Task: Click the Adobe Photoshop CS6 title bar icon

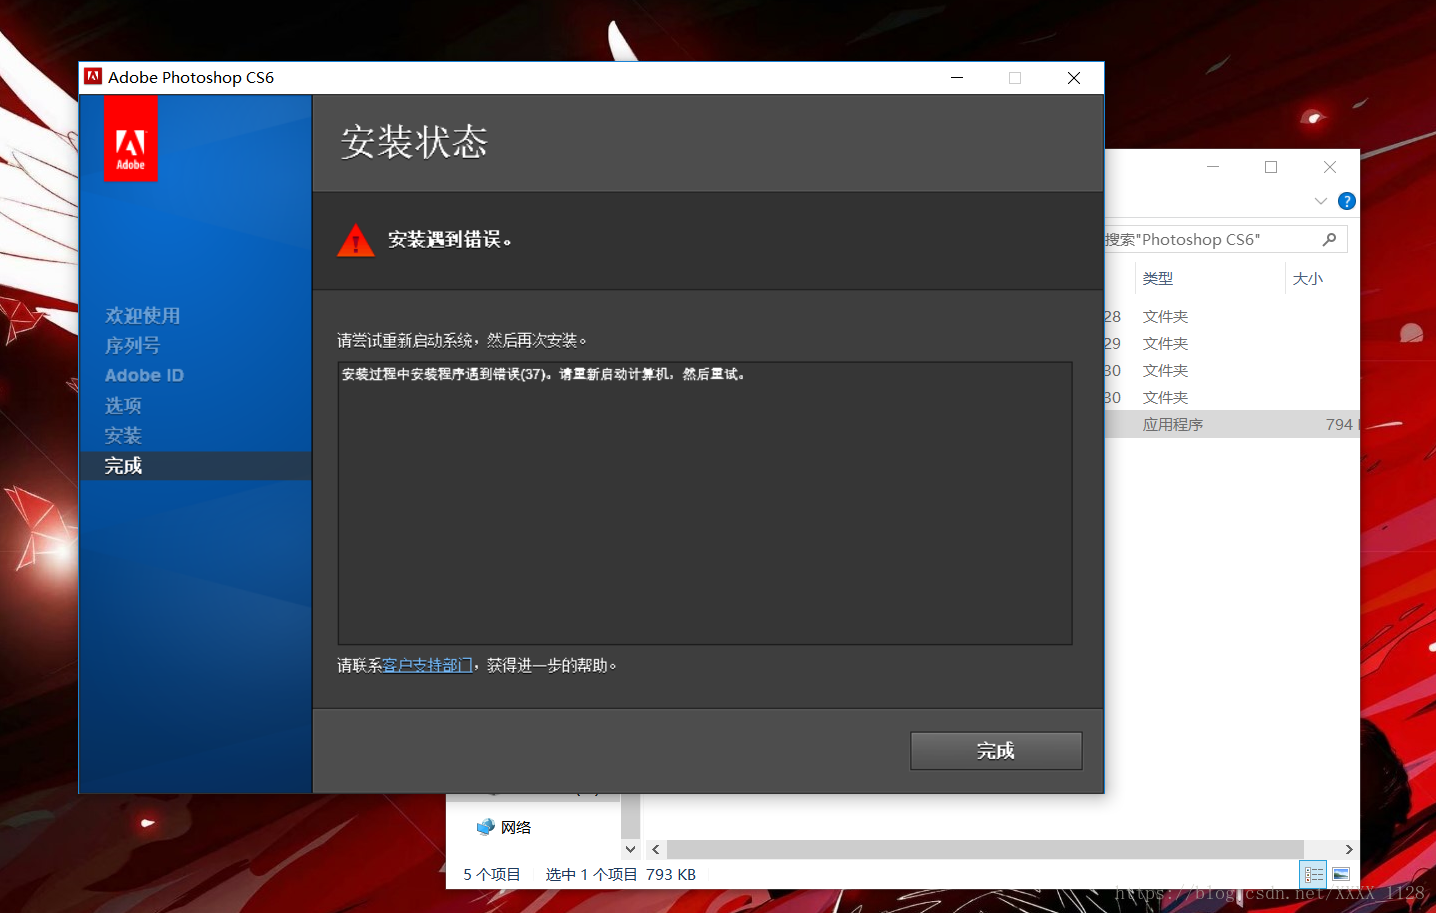Action: coord(93,77)
